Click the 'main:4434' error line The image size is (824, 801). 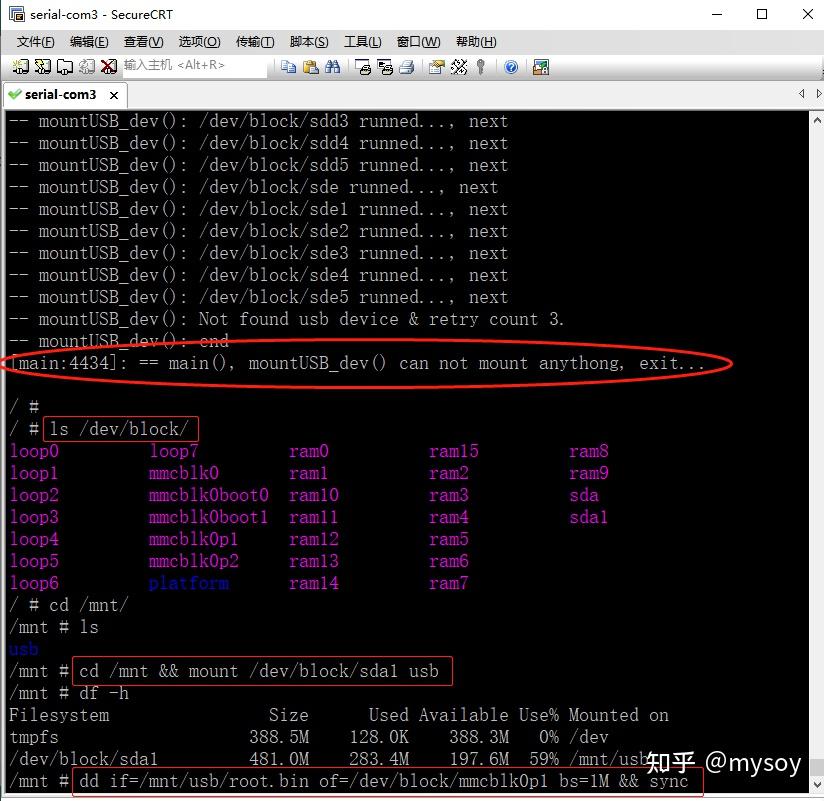[357, 363]
